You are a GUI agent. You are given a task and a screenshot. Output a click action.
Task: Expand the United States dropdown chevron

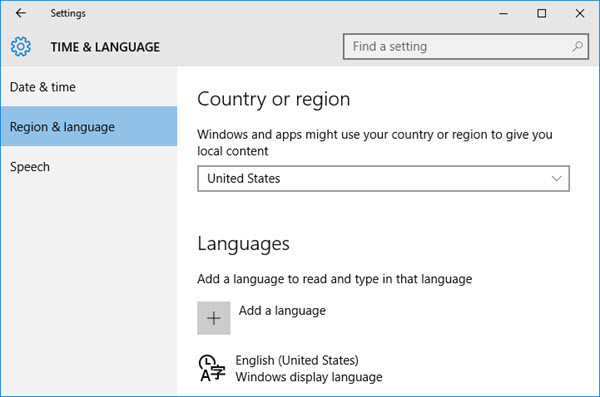point(556,178)
